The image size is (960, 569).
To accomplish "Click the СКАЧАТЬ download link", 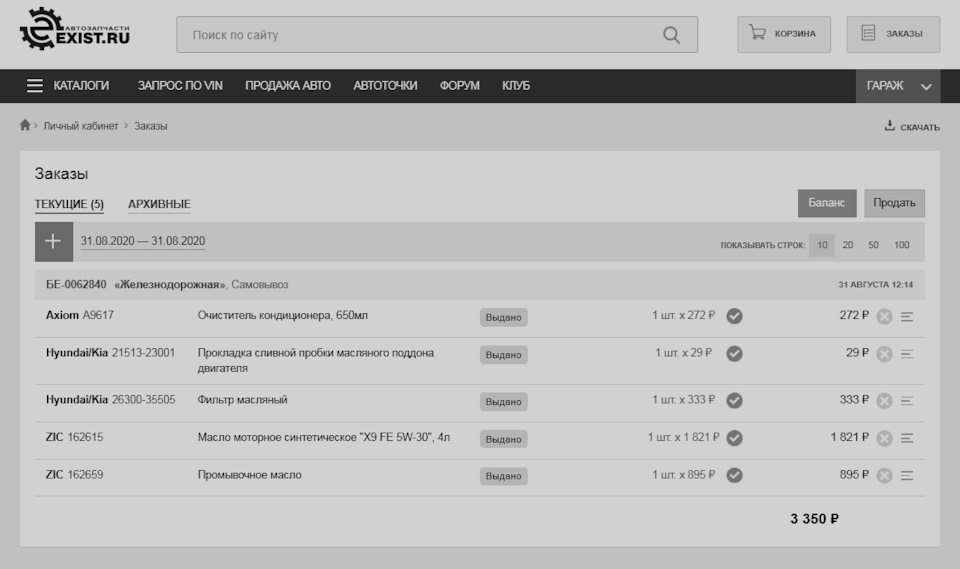I will tap(920, 127).
